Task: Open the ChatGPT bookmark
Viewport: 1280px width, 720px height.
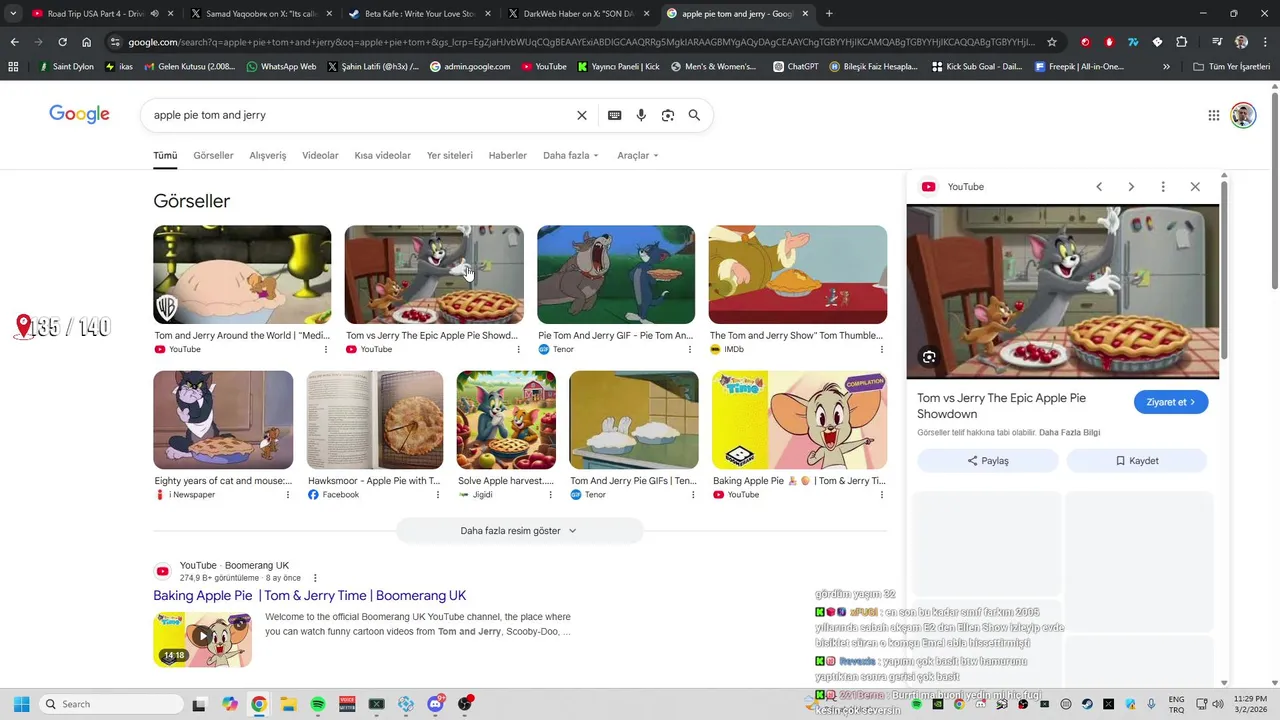Action: click(x=794, y=67)
